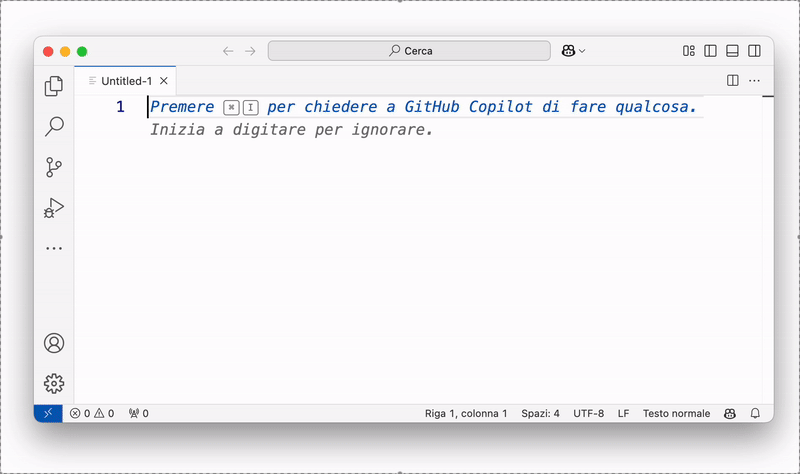Open the Run and Debug view
The image size is (800, 474).
click(x=54, y=208)
